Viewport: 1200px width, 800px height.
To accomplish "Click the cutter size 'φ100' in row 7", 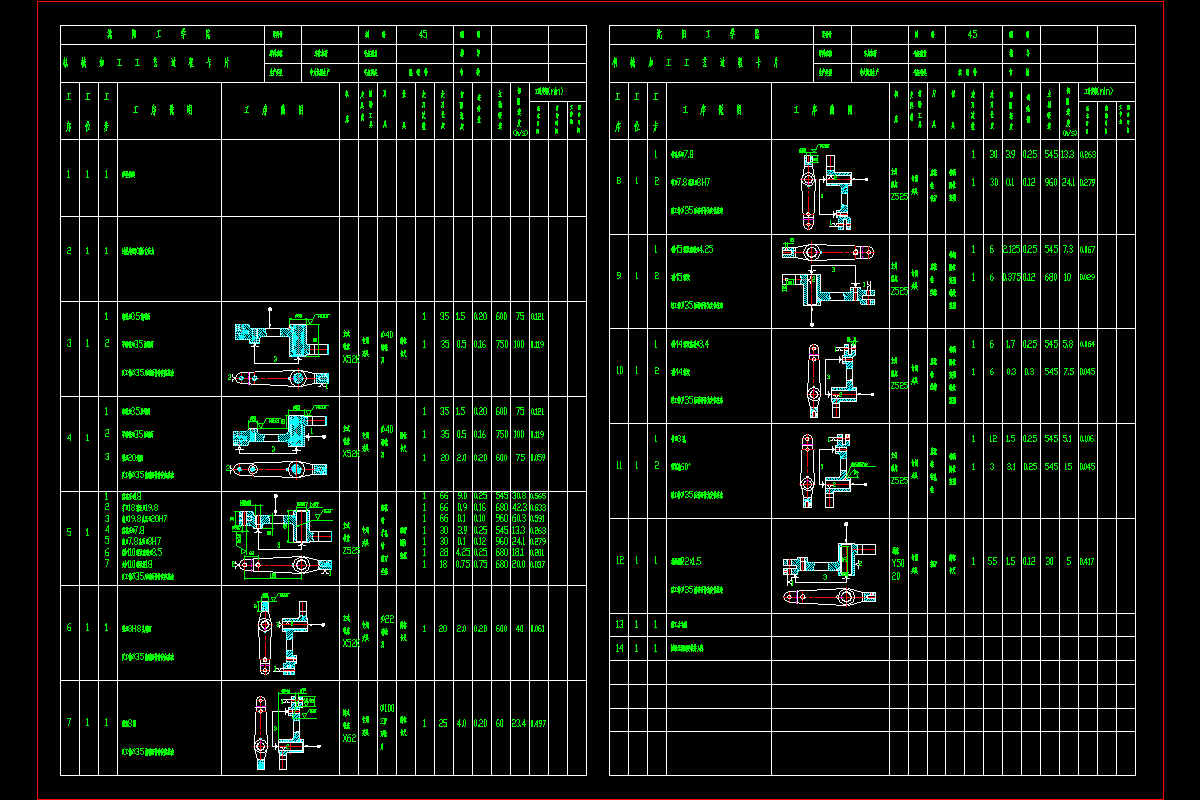I will (387, 708).
